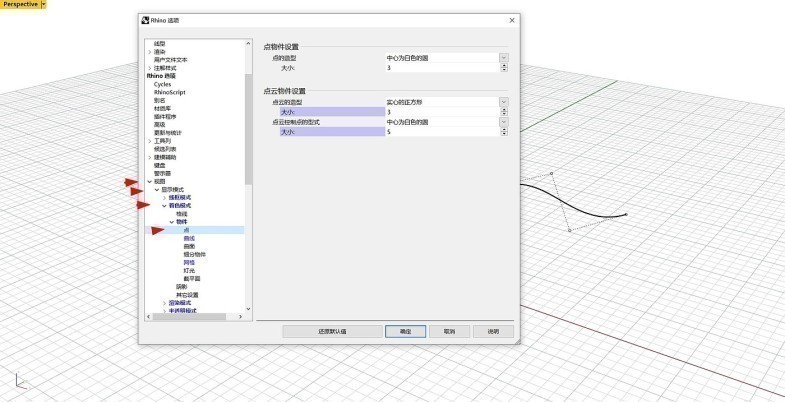The image size is (785, 402).
Task: Click the tree horizontal scrollbar thumb
Action: pos(189,317)
